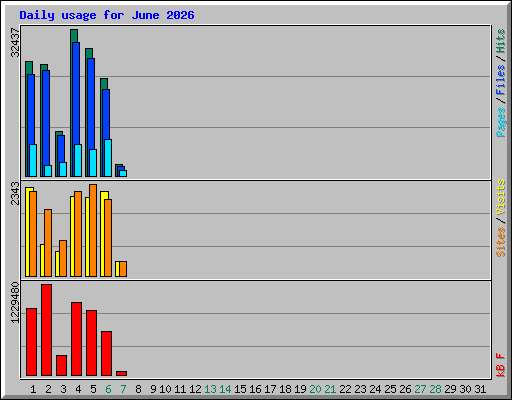Image resolution: width=512 pixels, height=400 pixels.
Task: Select the orange sites bar for day 5
Action: (93, 230)
